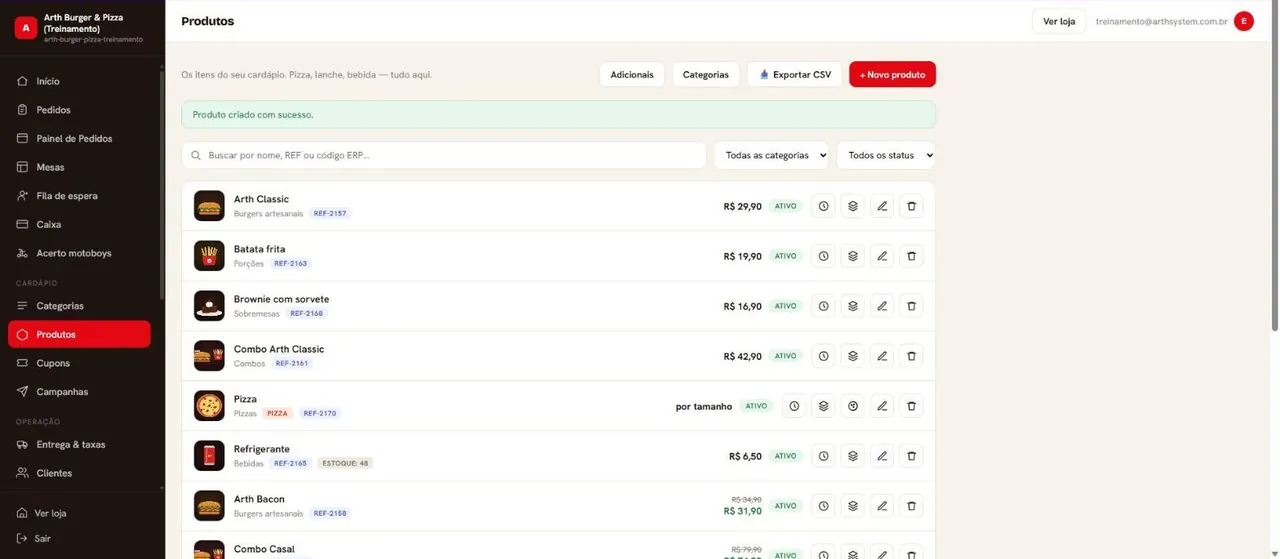Toggle ATIVO status of Arth Bacon

[786, 506]
